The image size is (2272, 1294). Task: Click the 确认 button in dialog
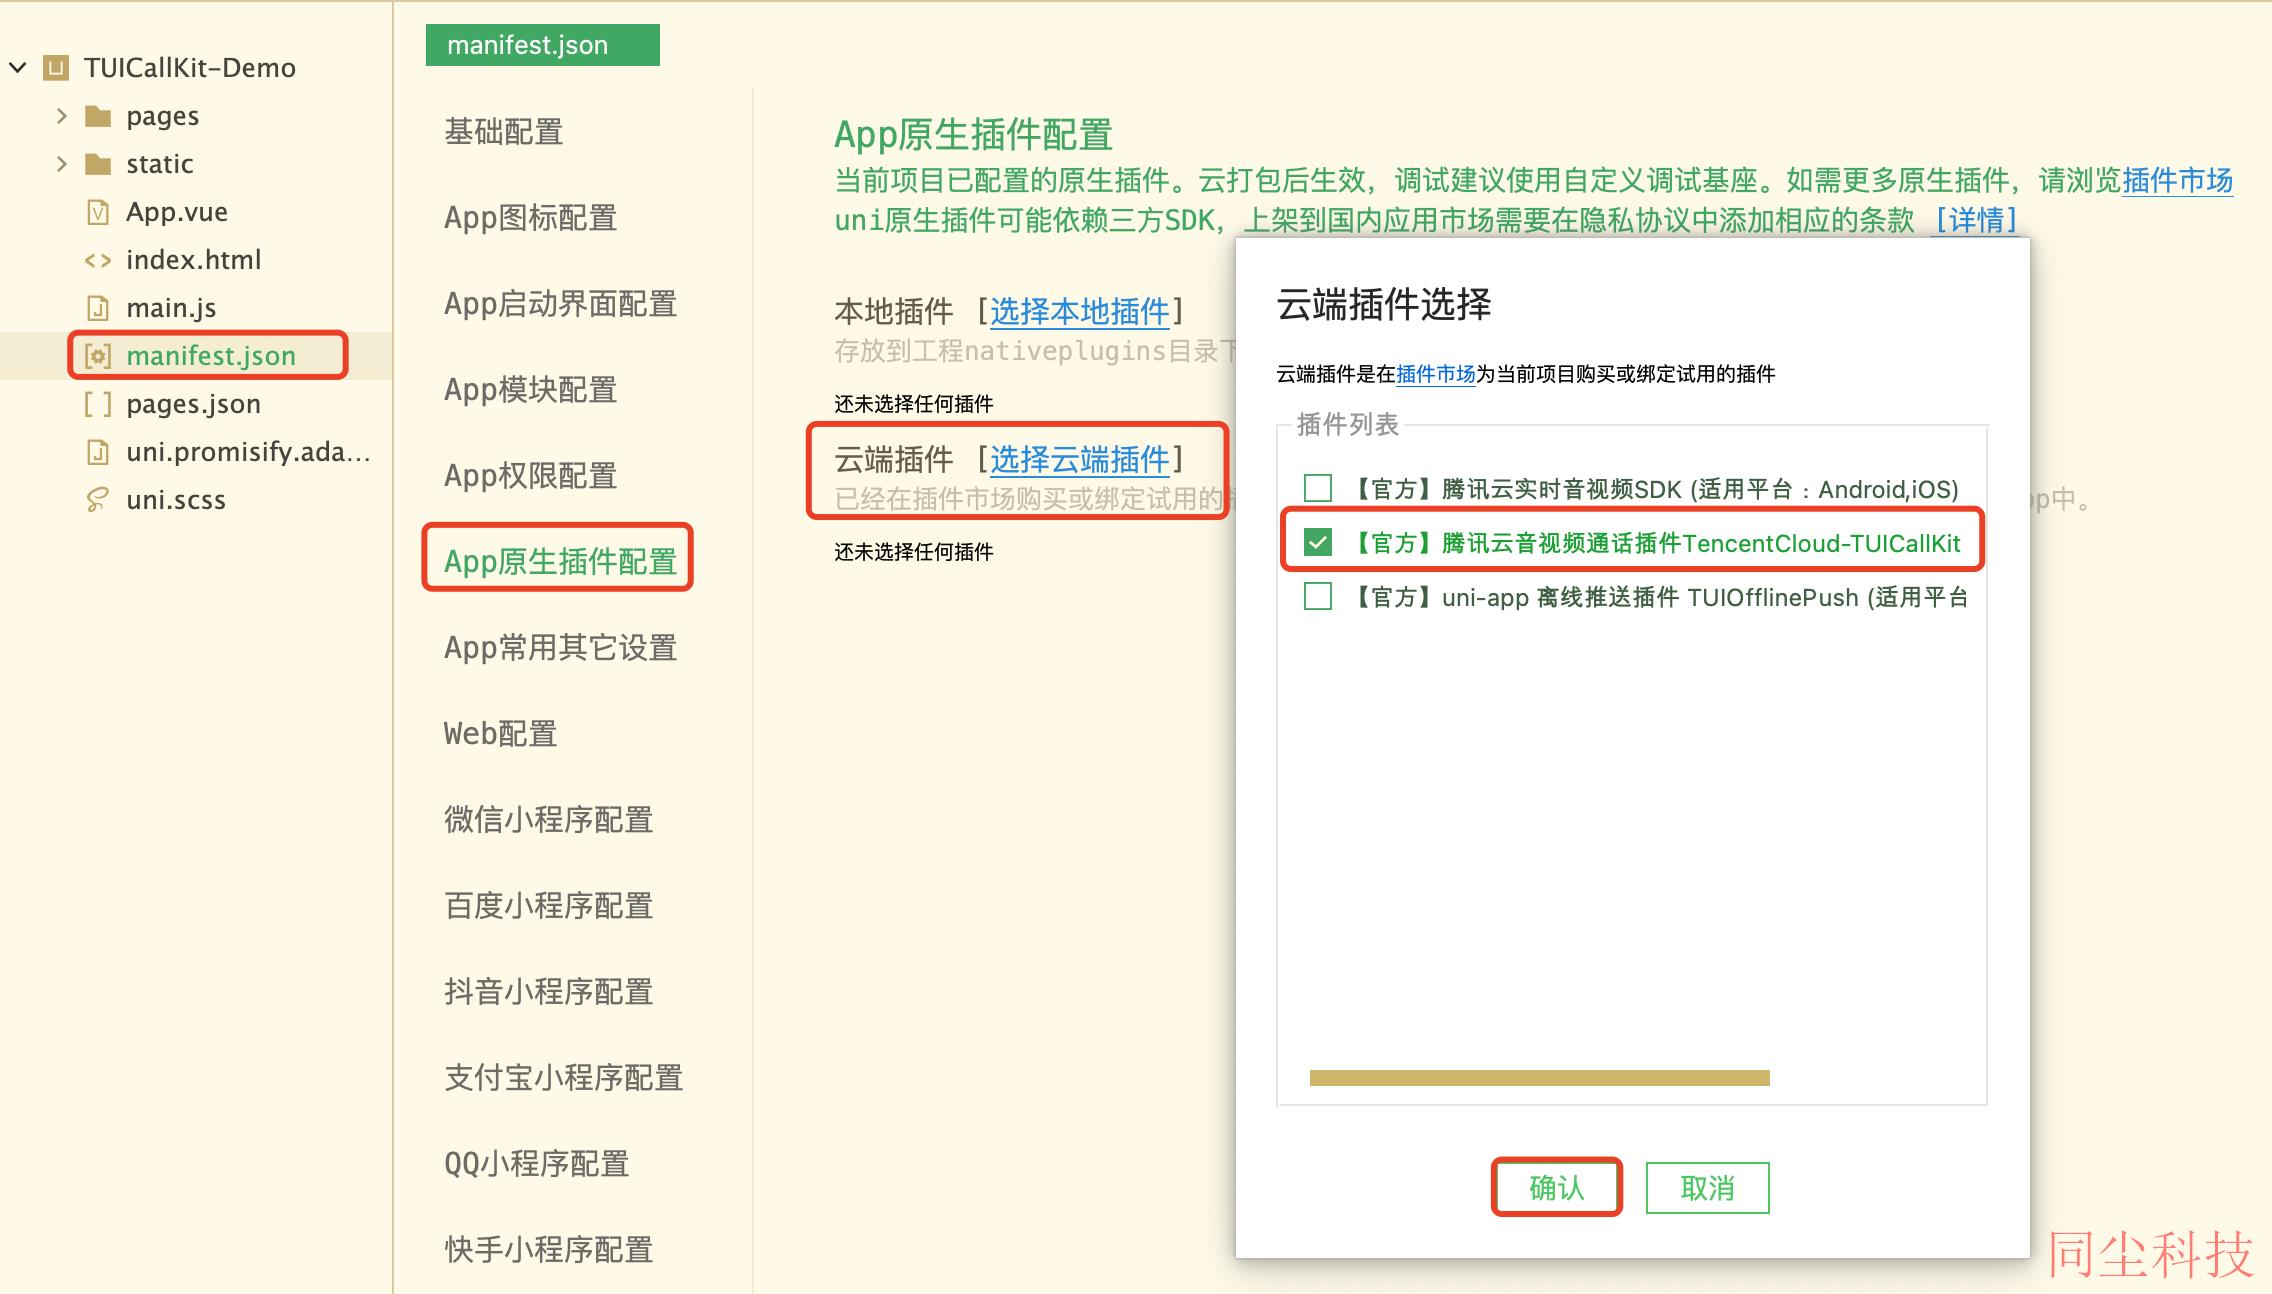(x=1557, y=1188)
